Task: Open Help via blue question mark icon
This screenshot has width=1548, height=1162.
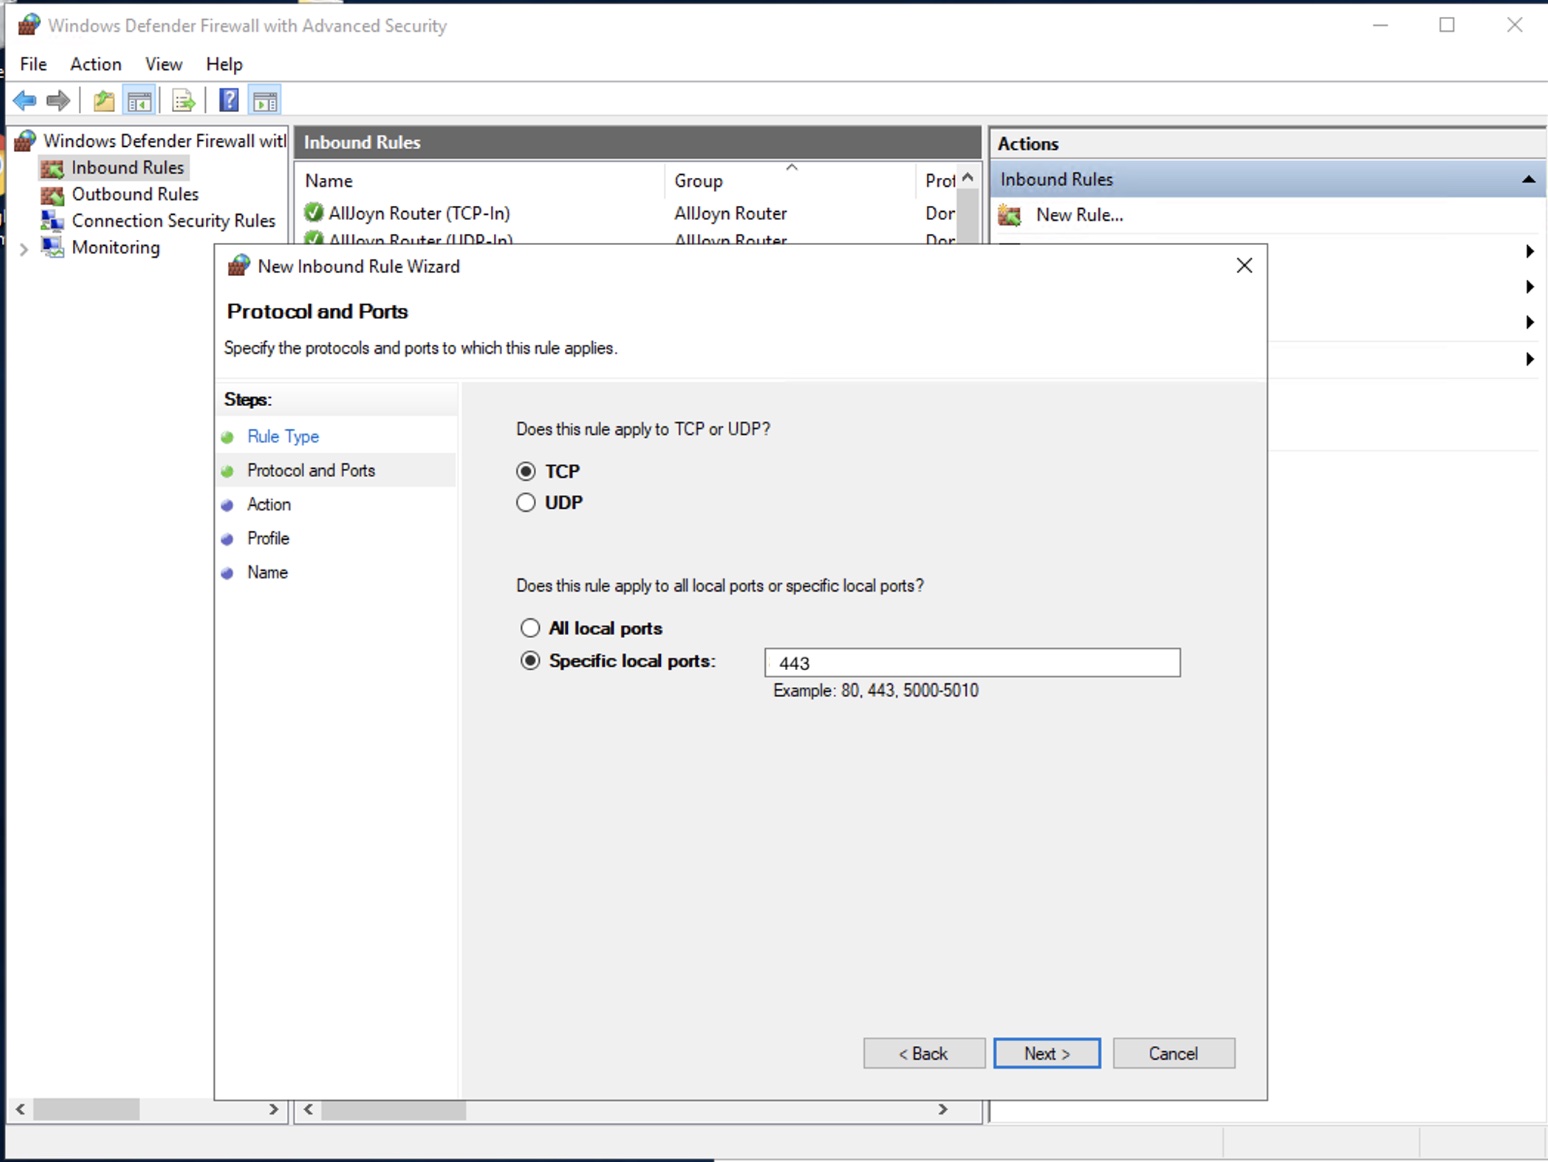Action: (x=229, y=100)
